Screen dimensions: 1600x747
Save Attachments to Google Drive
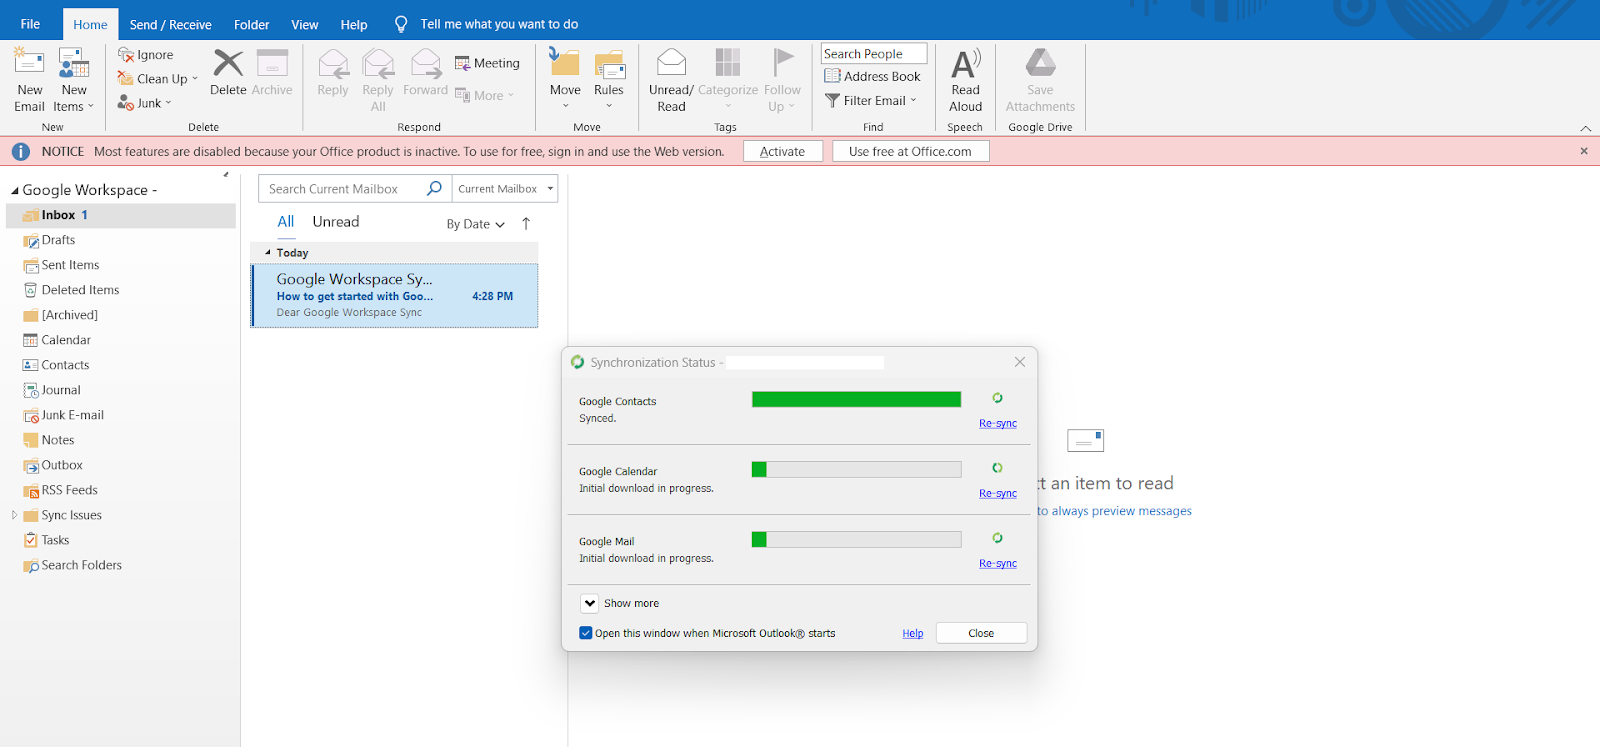pos(1040,80)
